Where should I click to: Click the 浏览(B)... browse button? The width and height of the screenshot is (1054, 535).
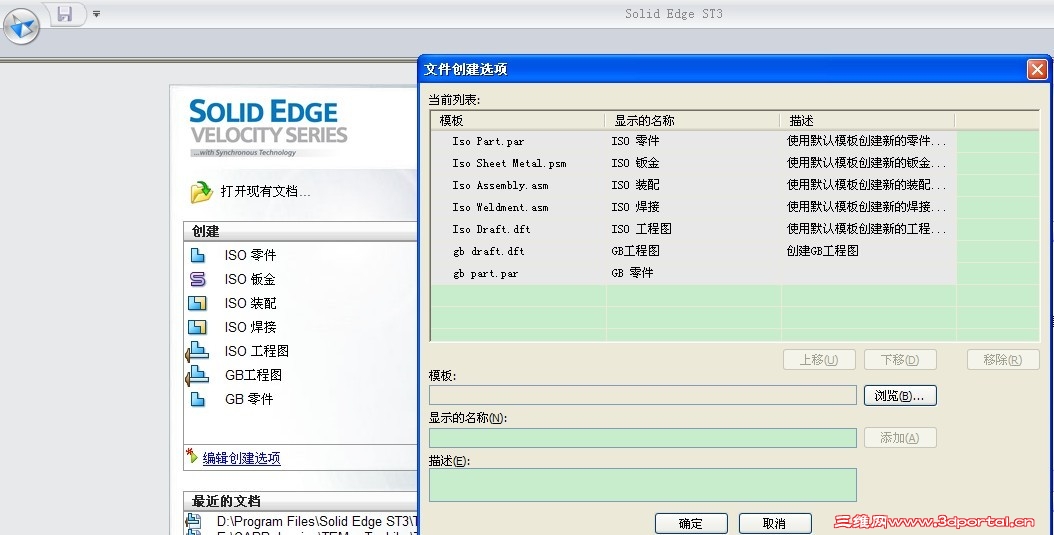[900, 395]
